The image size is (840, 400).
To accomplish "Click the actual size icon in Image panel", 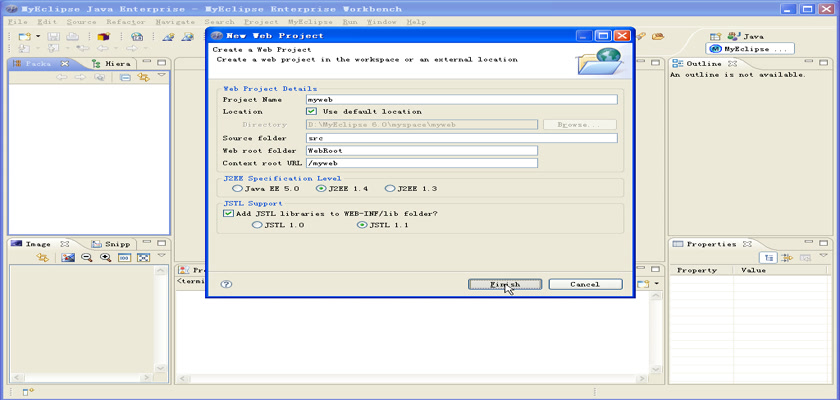I will [x=124, y=258].
